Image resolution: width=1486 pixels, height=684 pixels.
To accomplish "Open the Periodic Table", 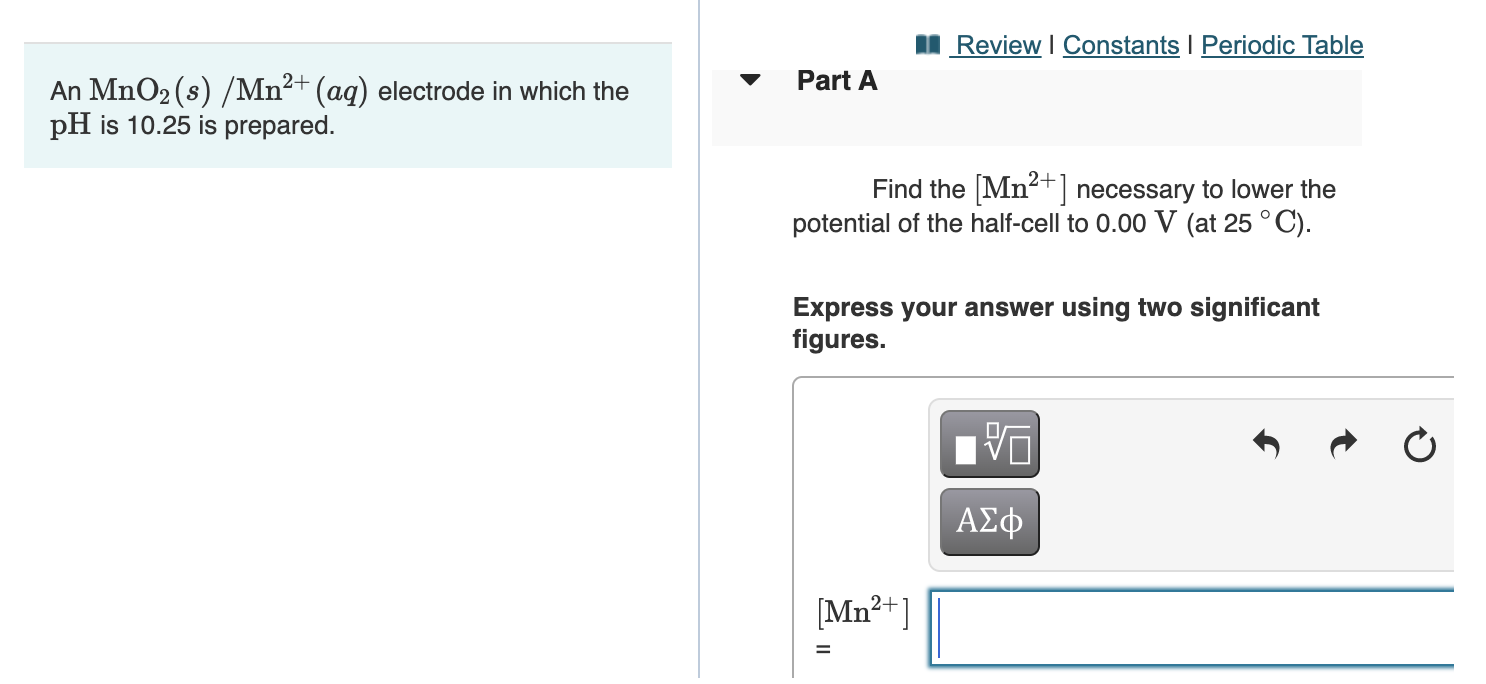I will point(1282,45).
